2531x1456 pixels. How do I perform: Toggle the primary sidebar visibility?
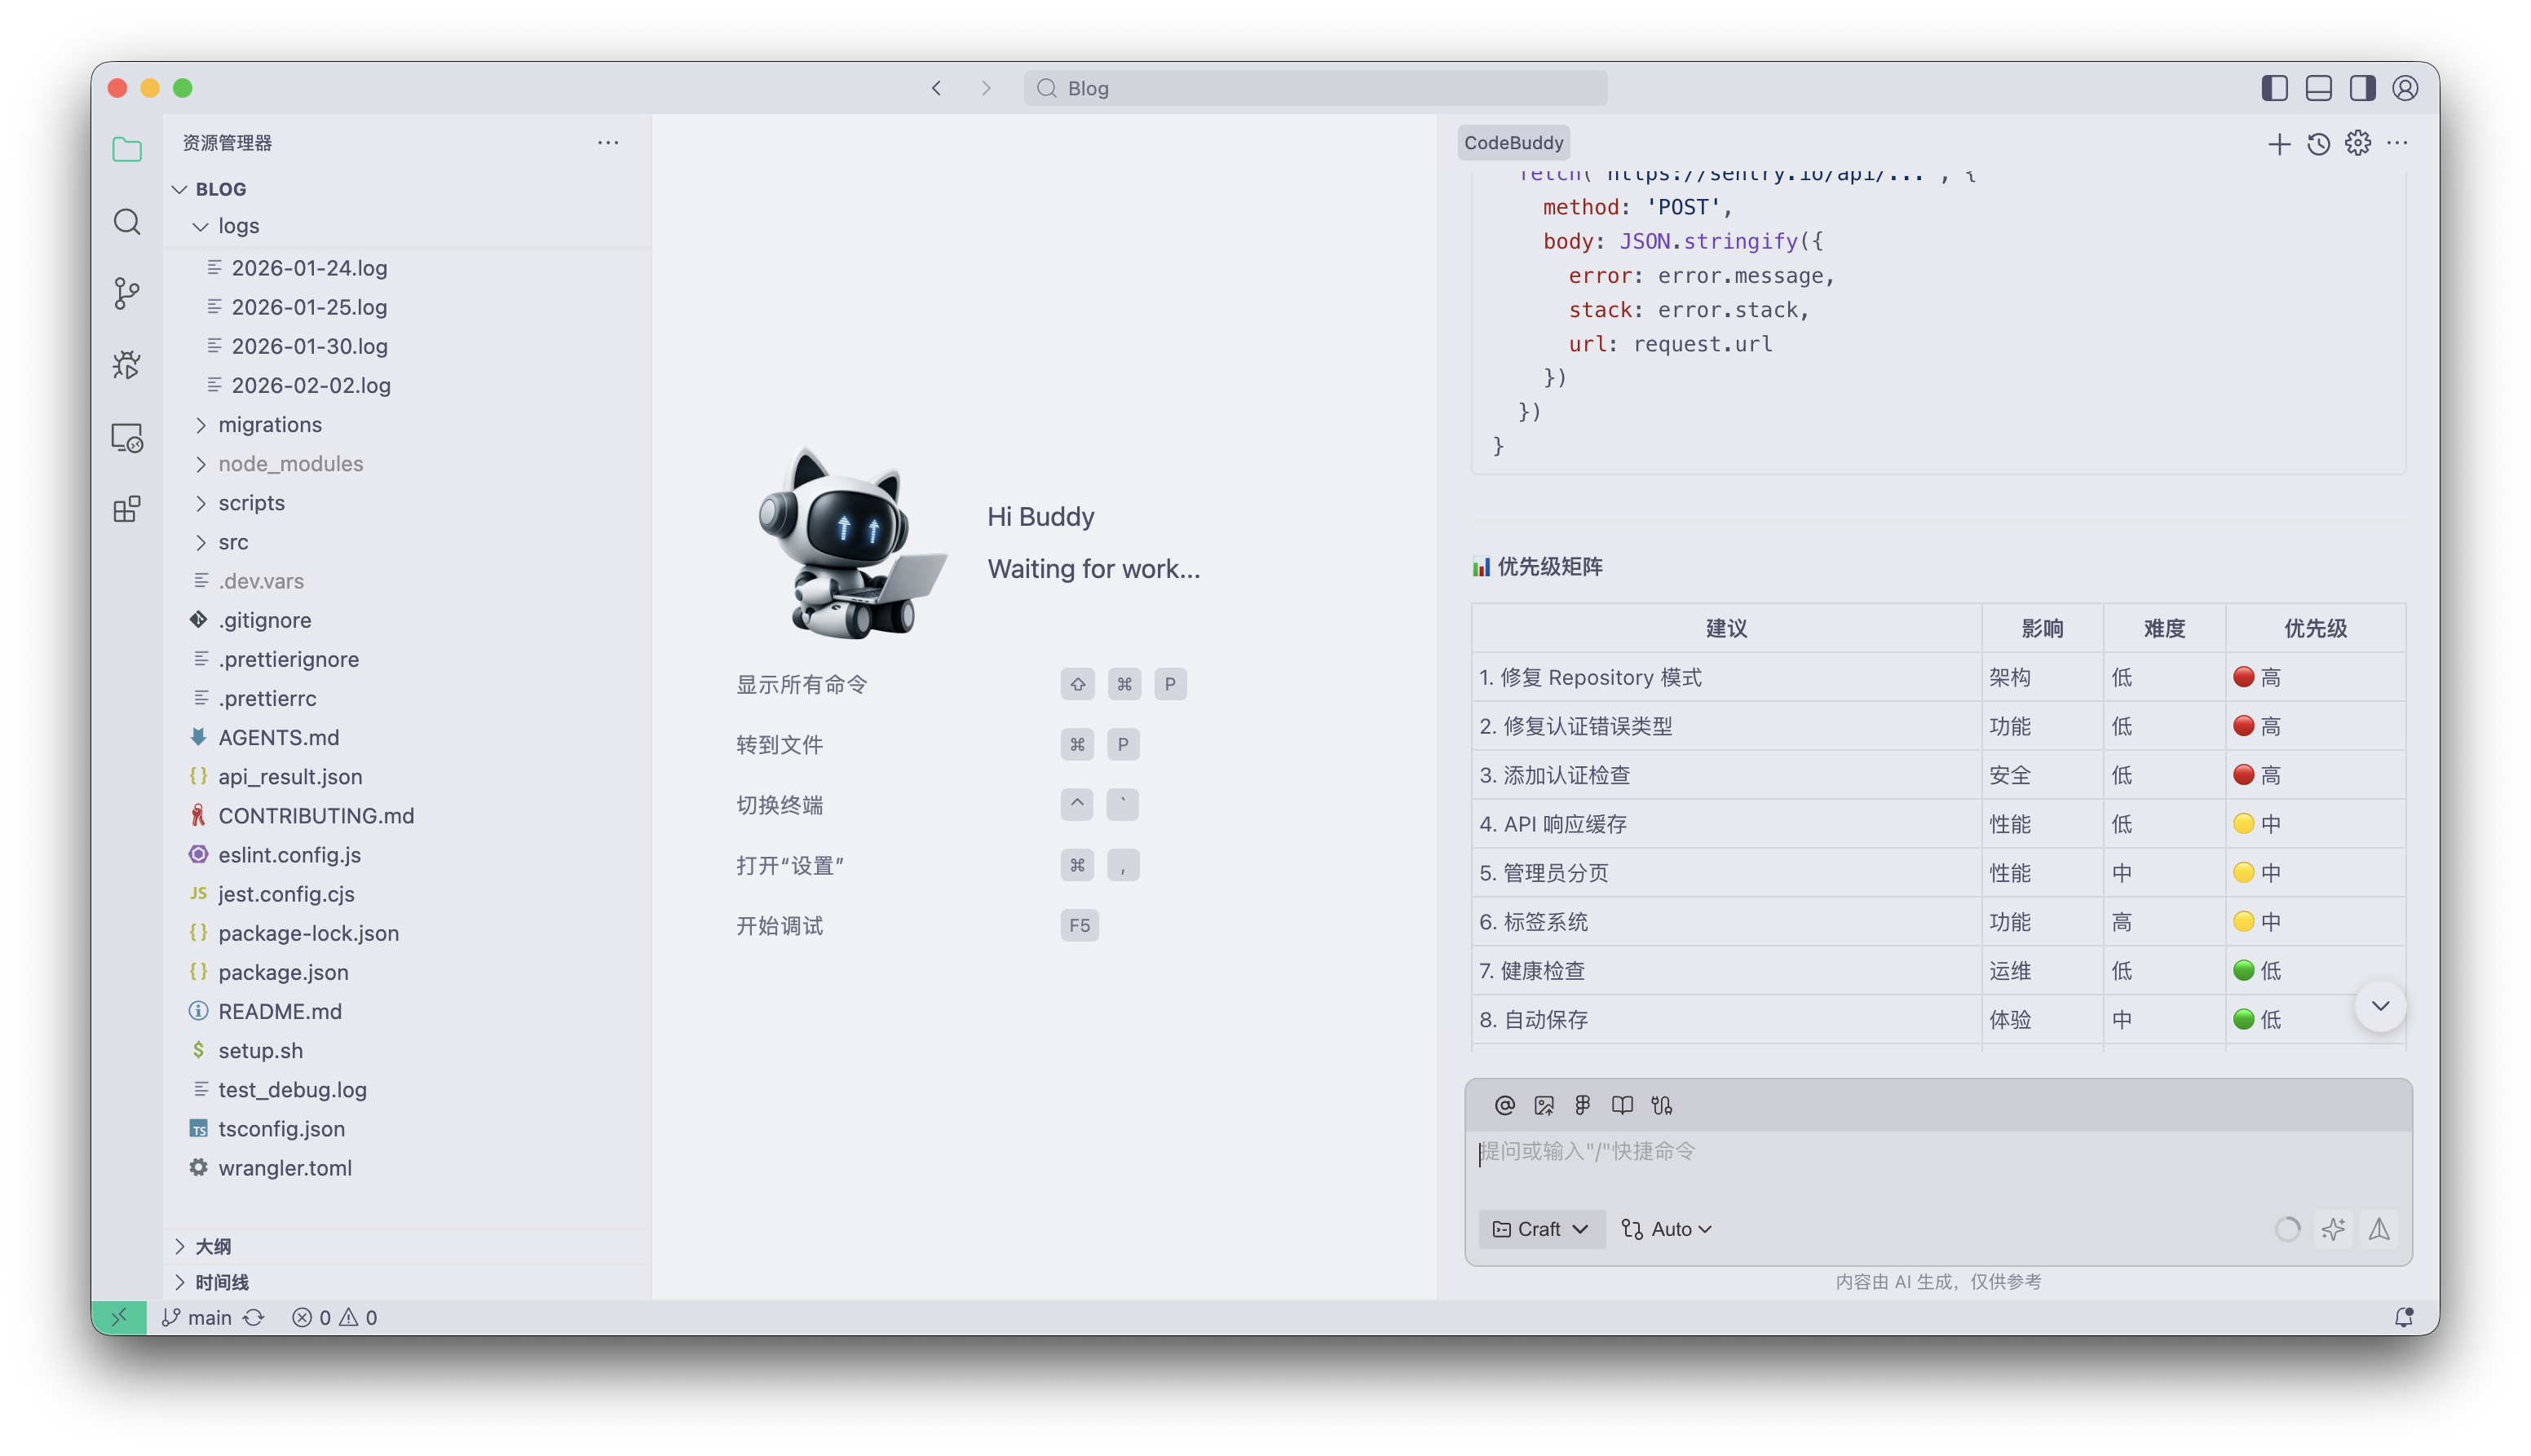click(x=2274, y=88)
